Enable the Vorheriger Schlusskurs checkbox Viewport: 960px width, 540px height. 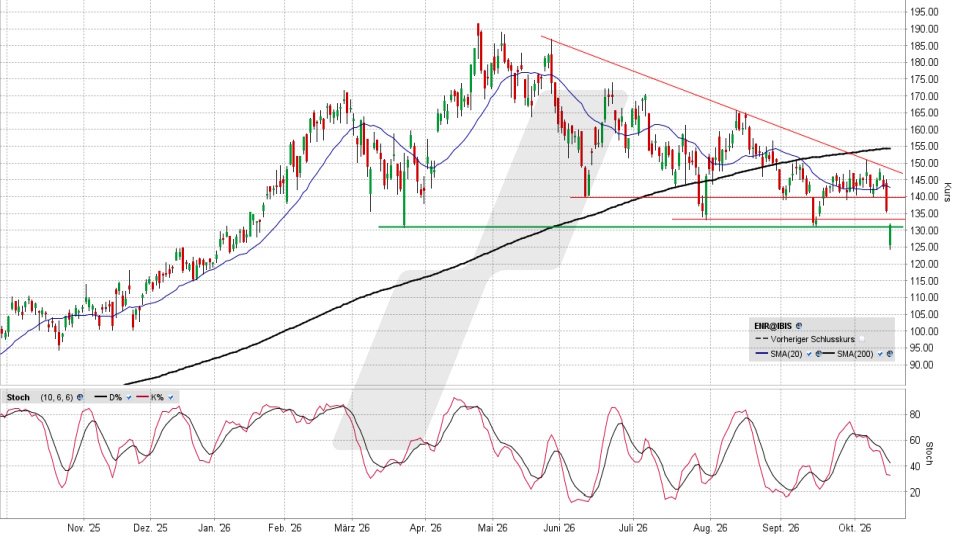click(x=861, y=339)
